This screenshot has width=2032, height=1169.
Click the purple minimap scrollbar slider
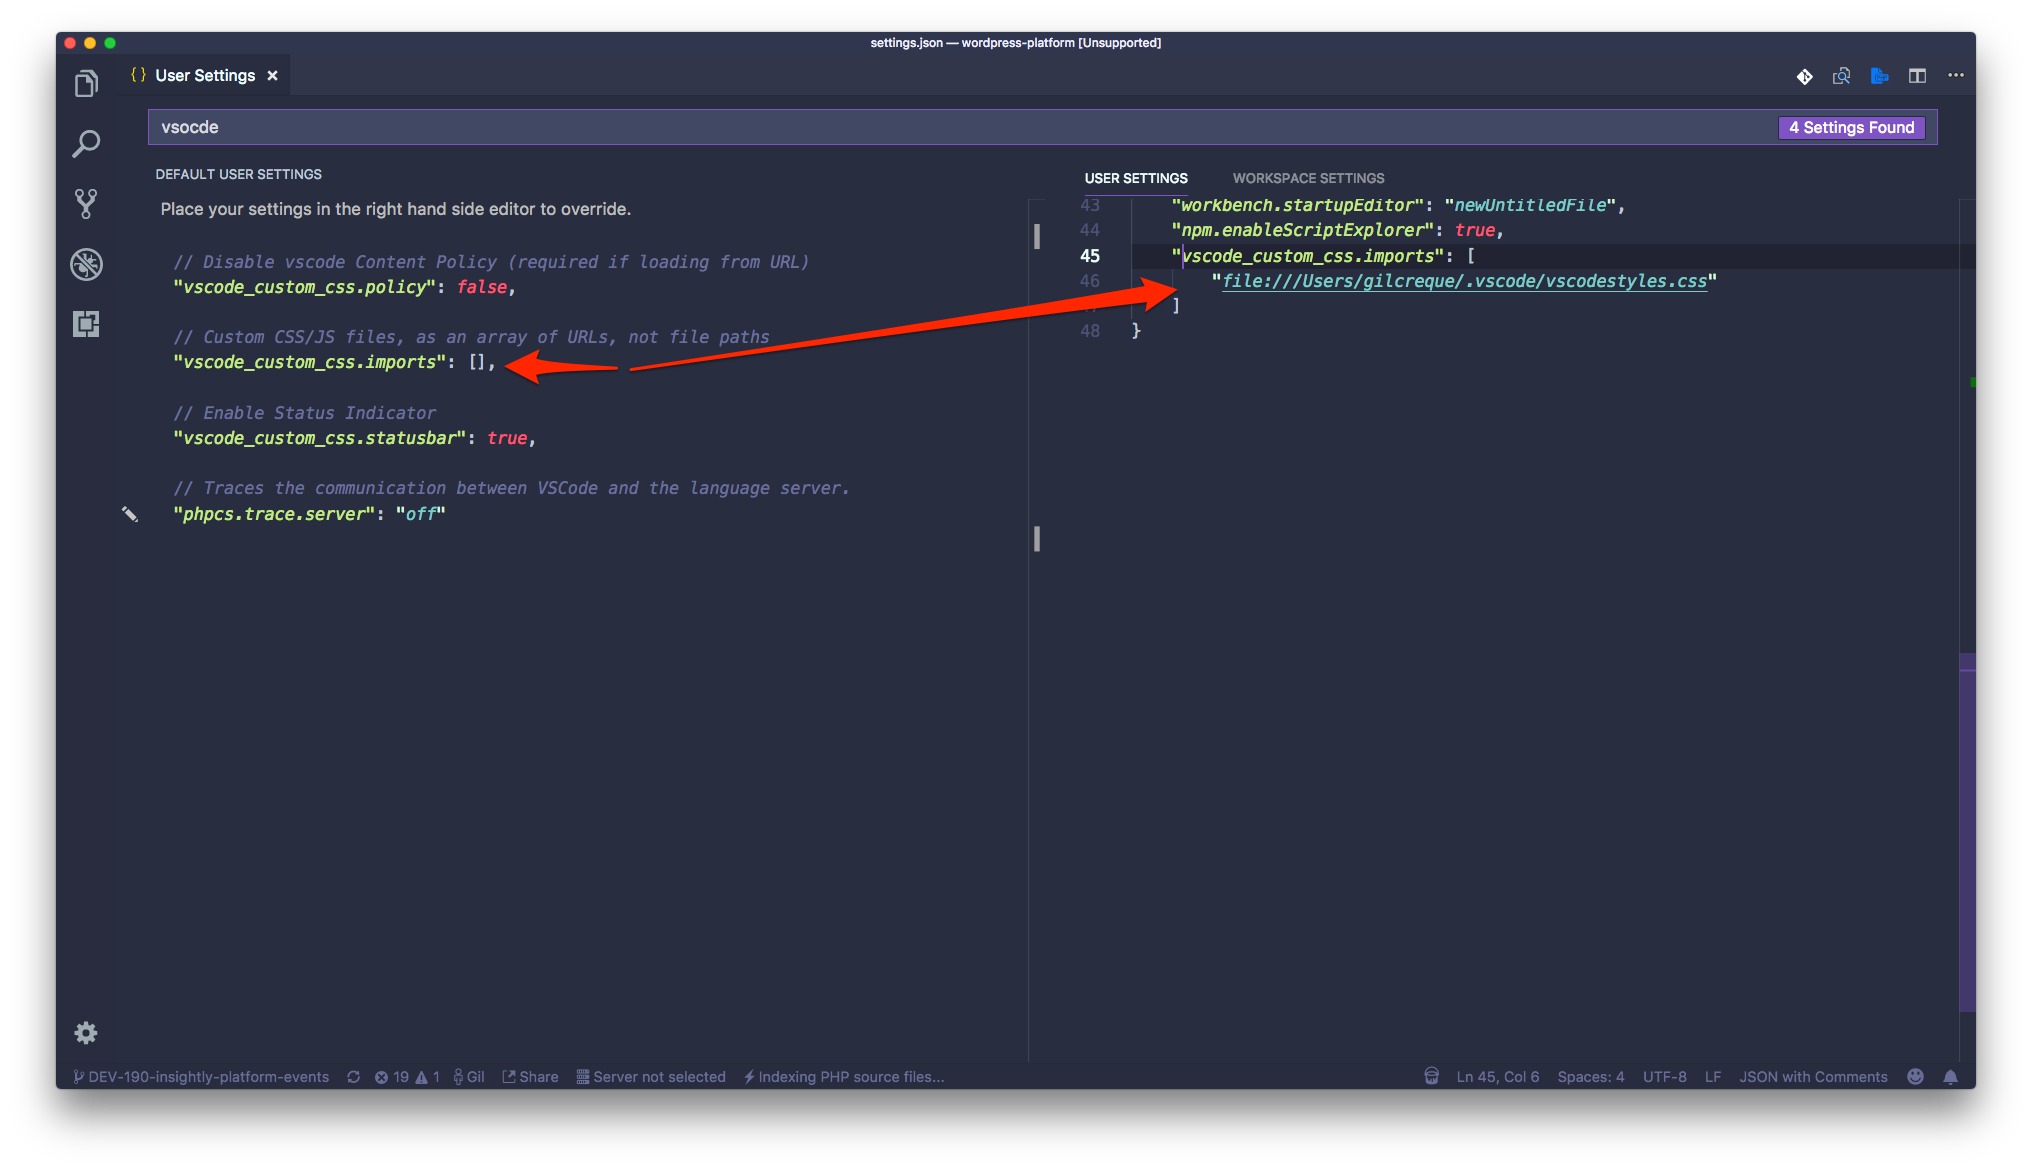tap(1967, 830)
